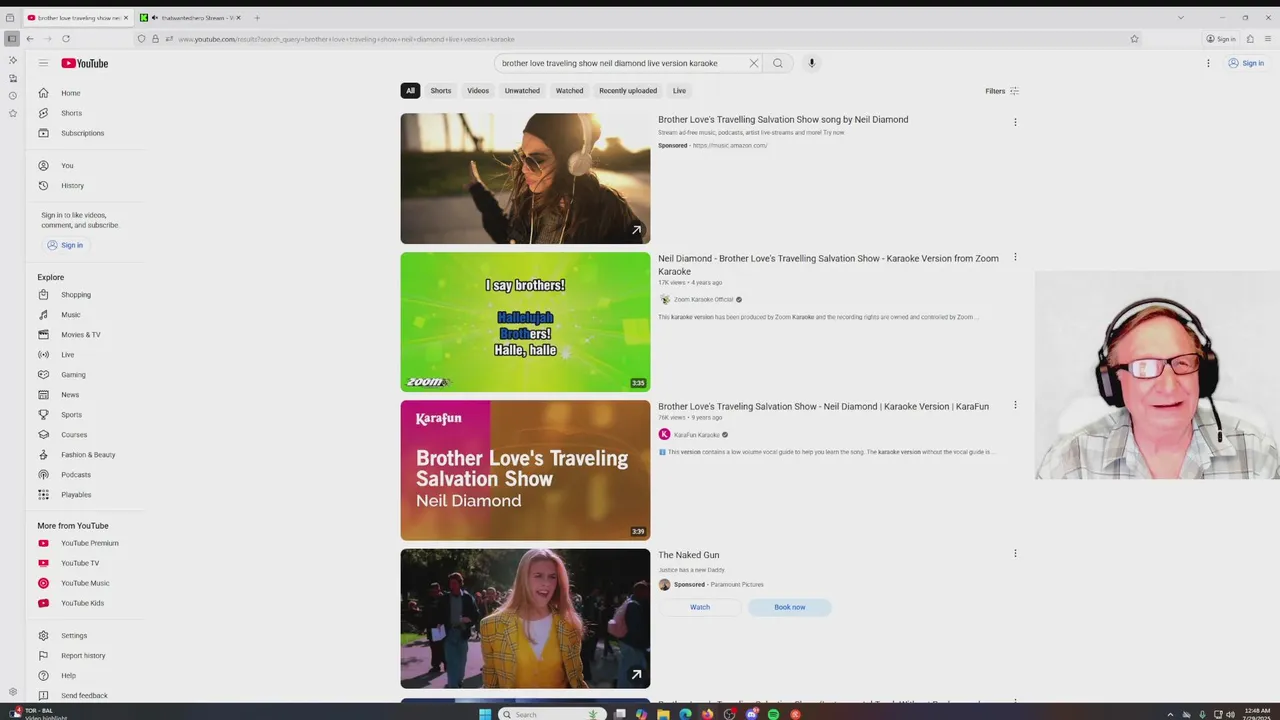Open Send feedback in sidebar
1280x720 pixels.
(x=85, y=696)
